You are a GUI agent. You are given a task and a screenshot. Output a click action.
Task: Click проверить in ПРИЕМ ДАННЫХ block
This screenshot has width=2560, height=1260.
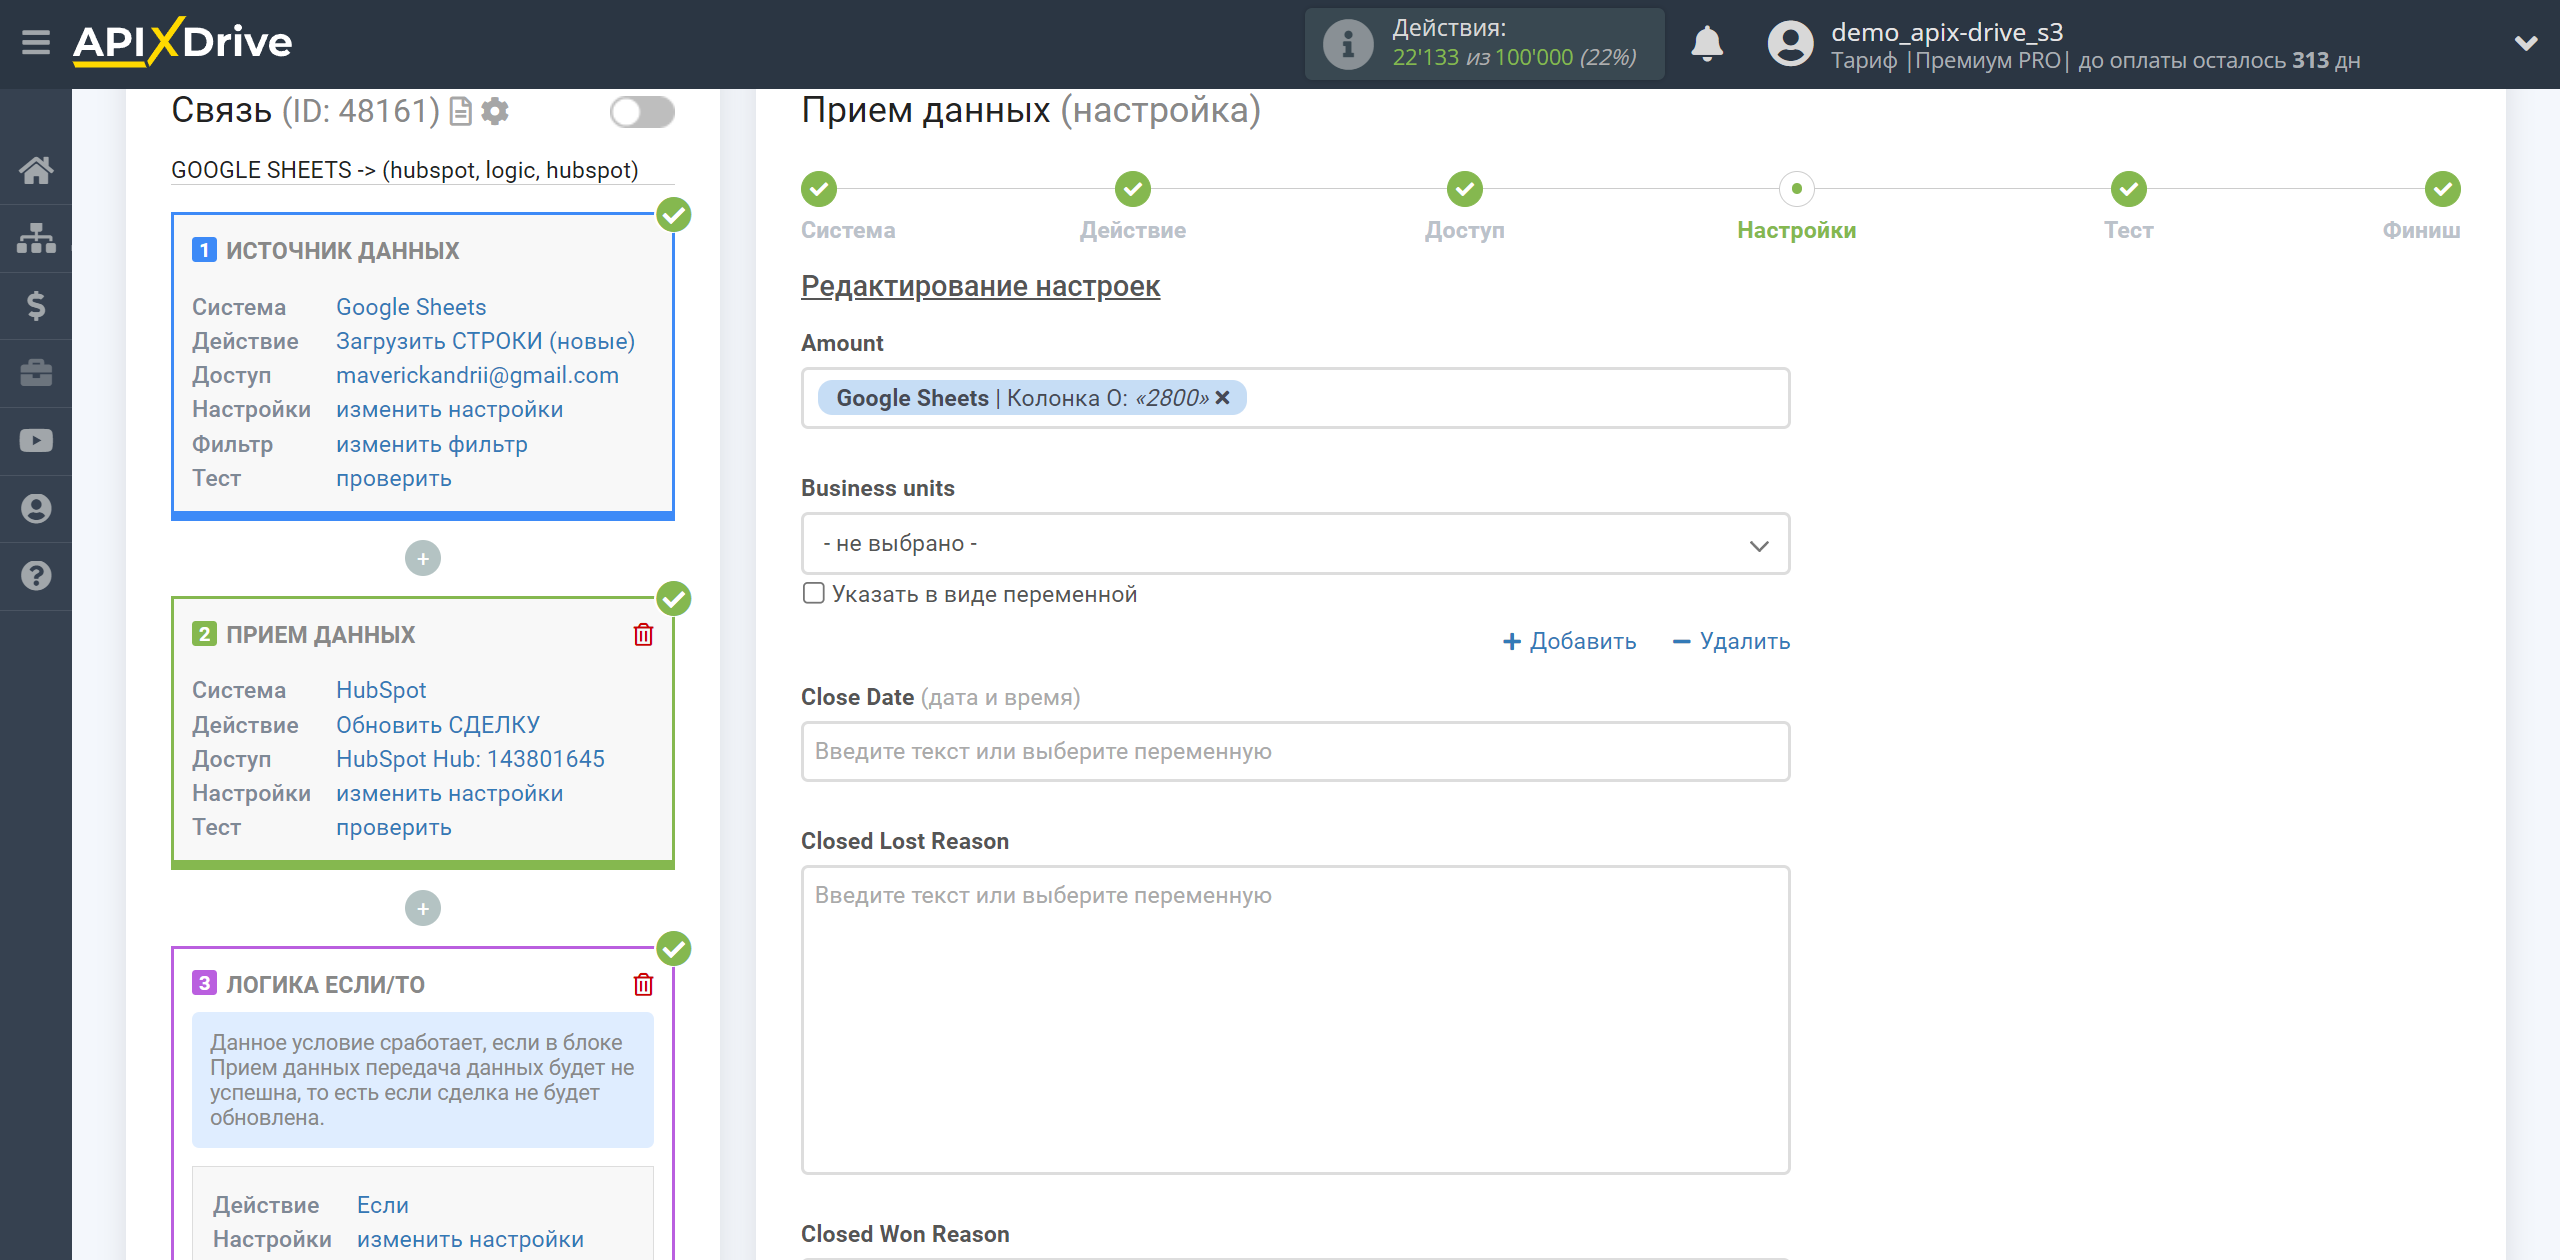coord(393,827)
